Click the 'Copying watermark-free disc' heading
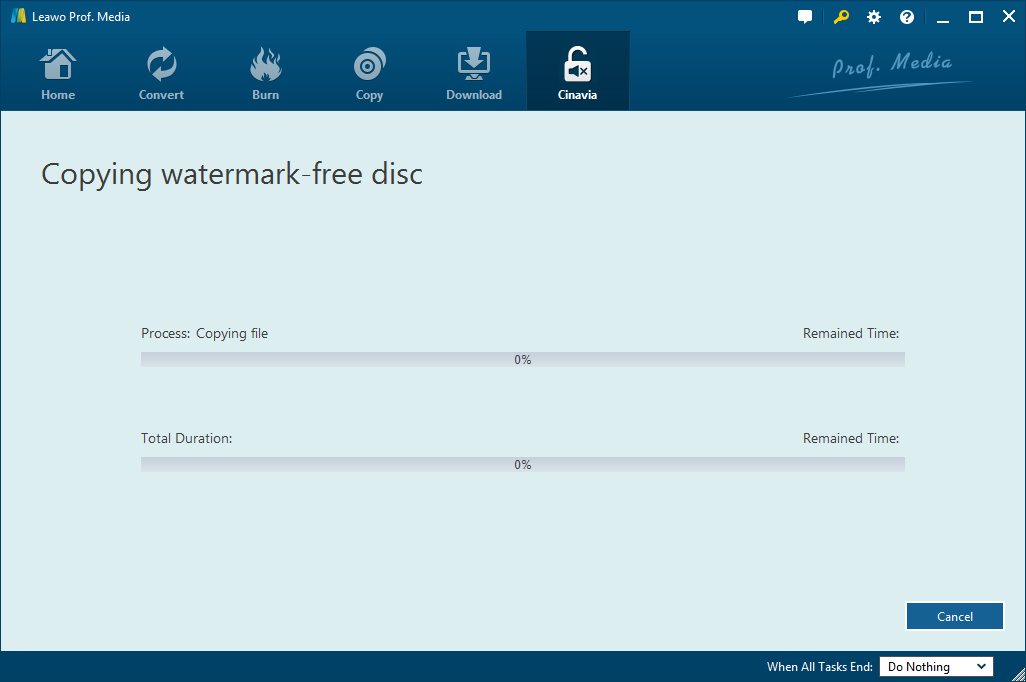Screen dimensions: 1026x682 coord(232,175)
